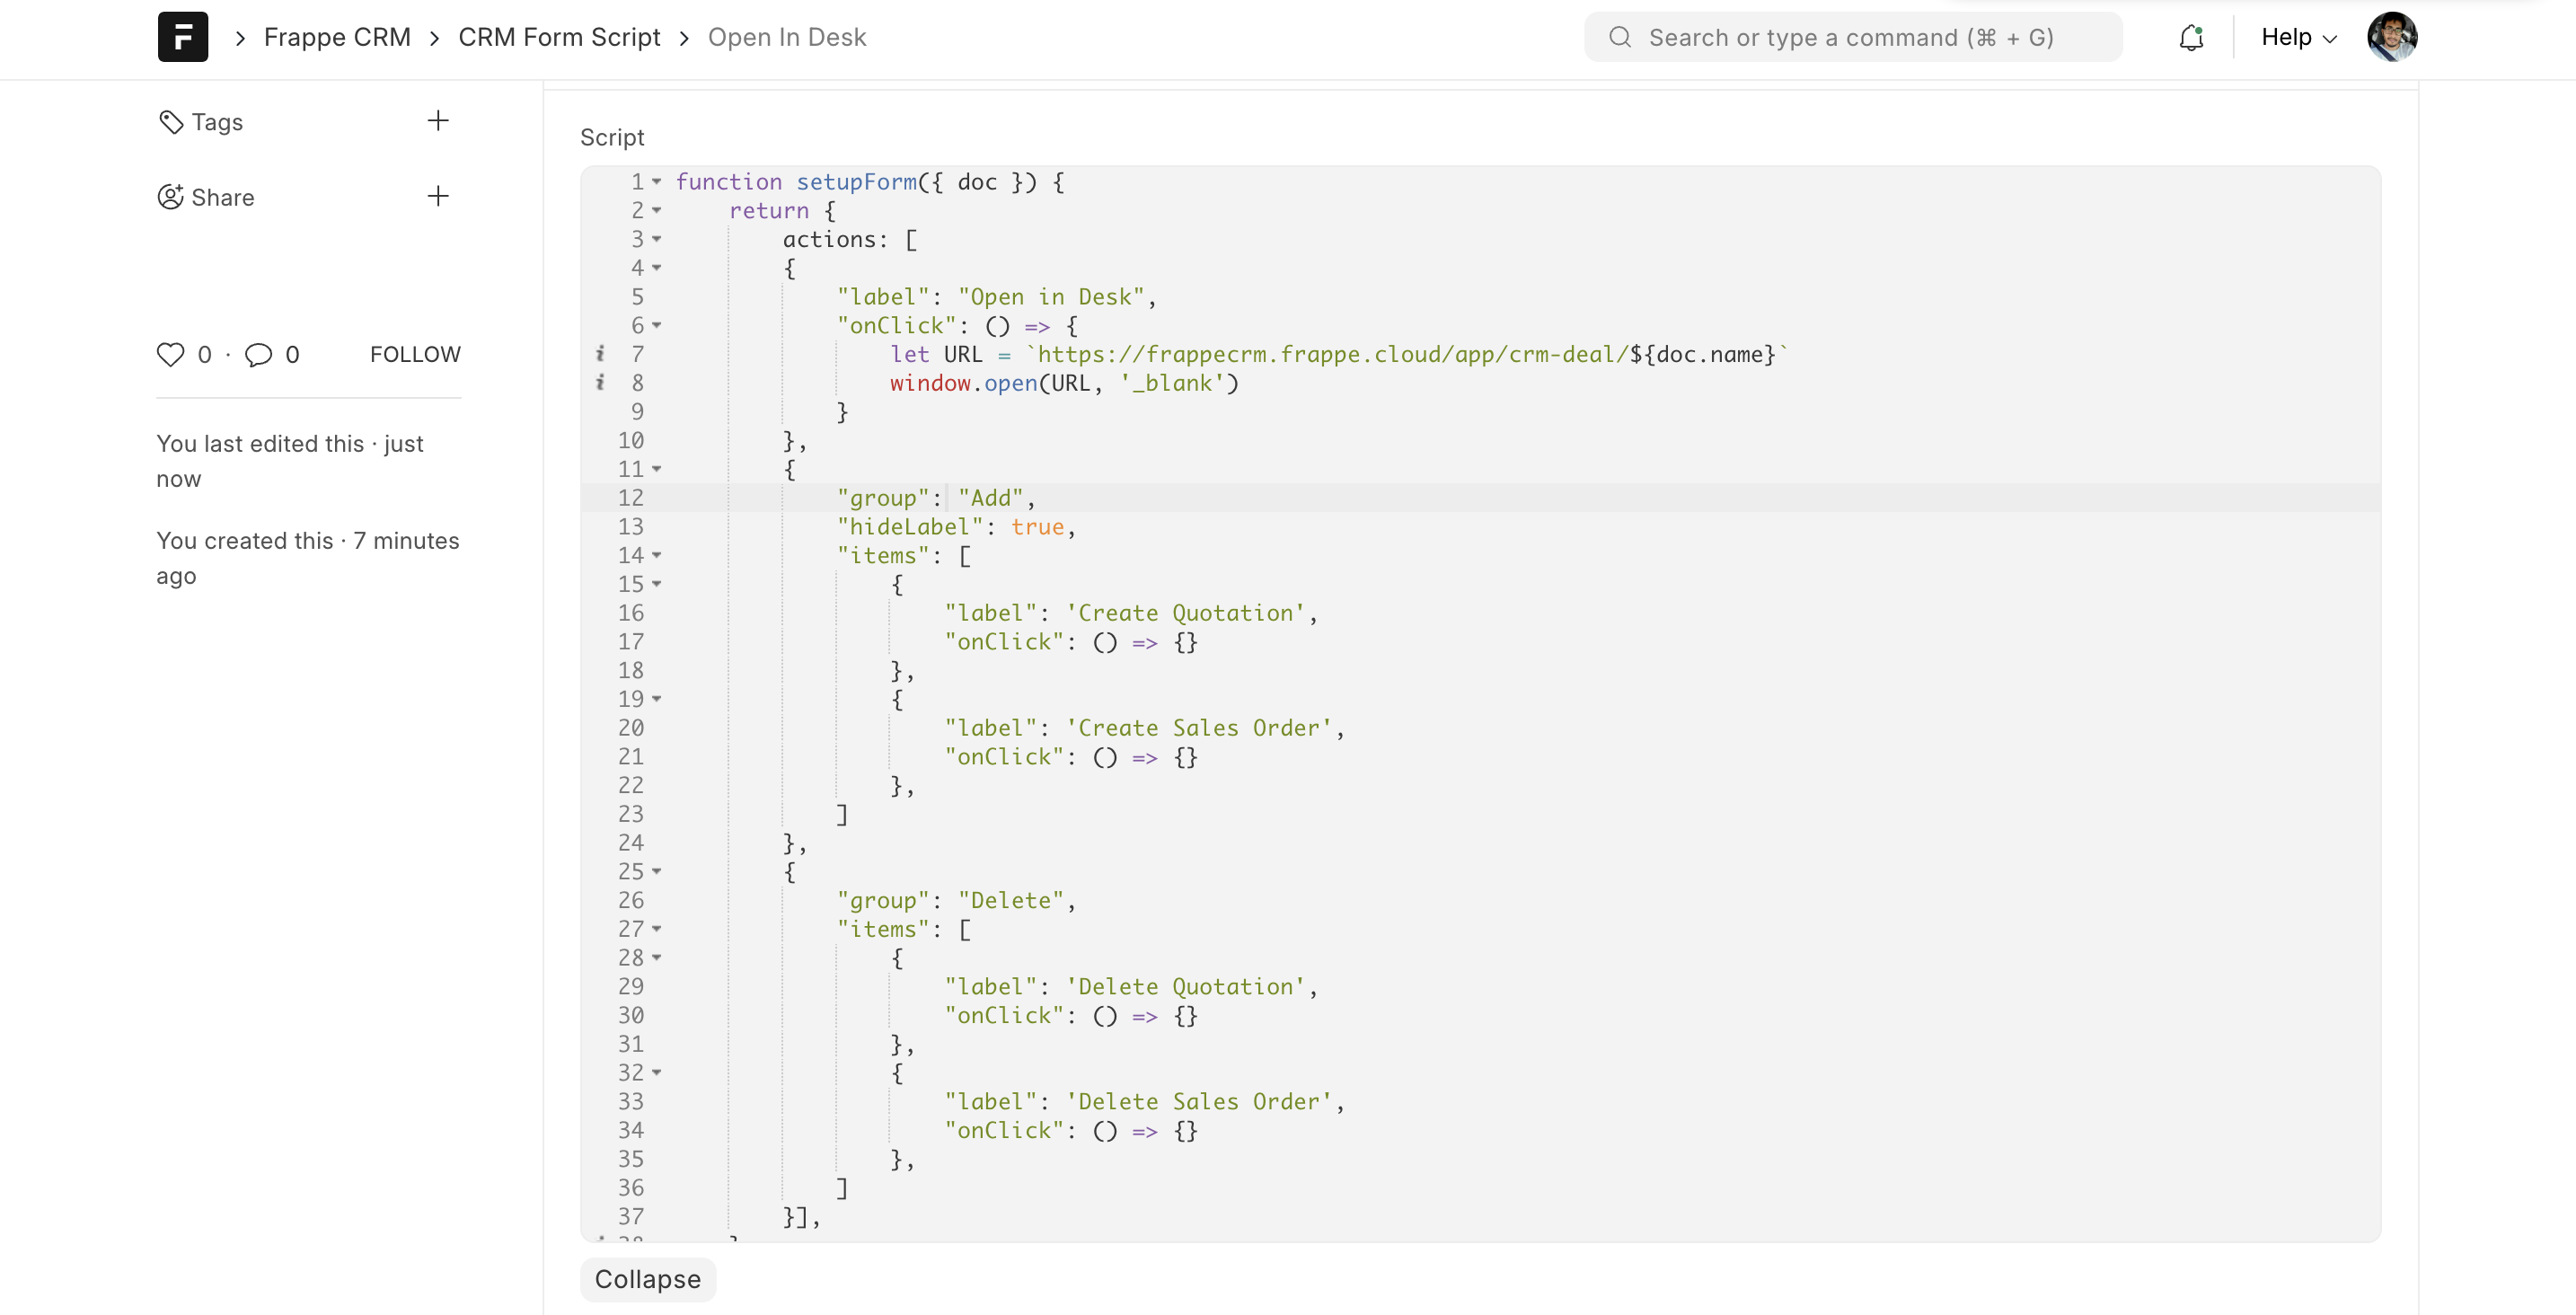The height and width of the screenshot is (1315, 2576).
Task: Click the user avatar picture
Action: pos(2392,37)
